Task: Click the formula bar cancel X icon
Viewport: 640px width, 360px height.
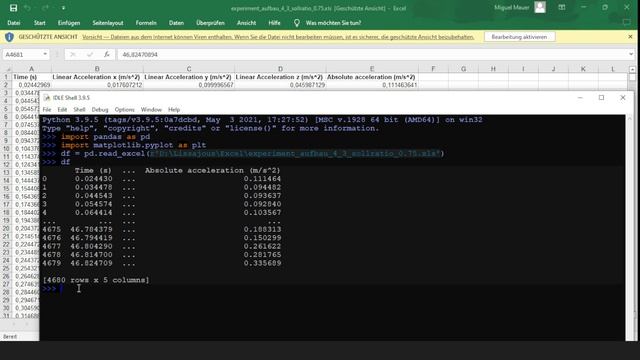Action: click(x=73, y=54)
